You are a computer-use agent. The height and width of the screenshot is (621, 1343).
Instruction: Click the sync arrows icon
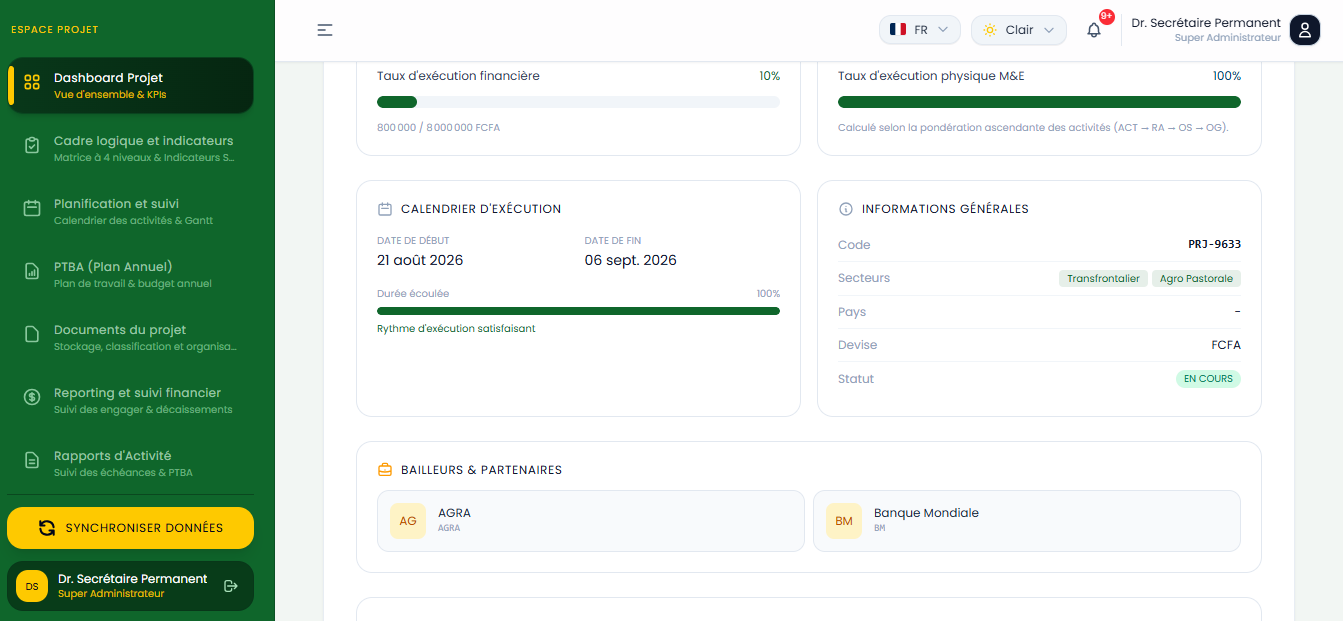tap(47, 528)
